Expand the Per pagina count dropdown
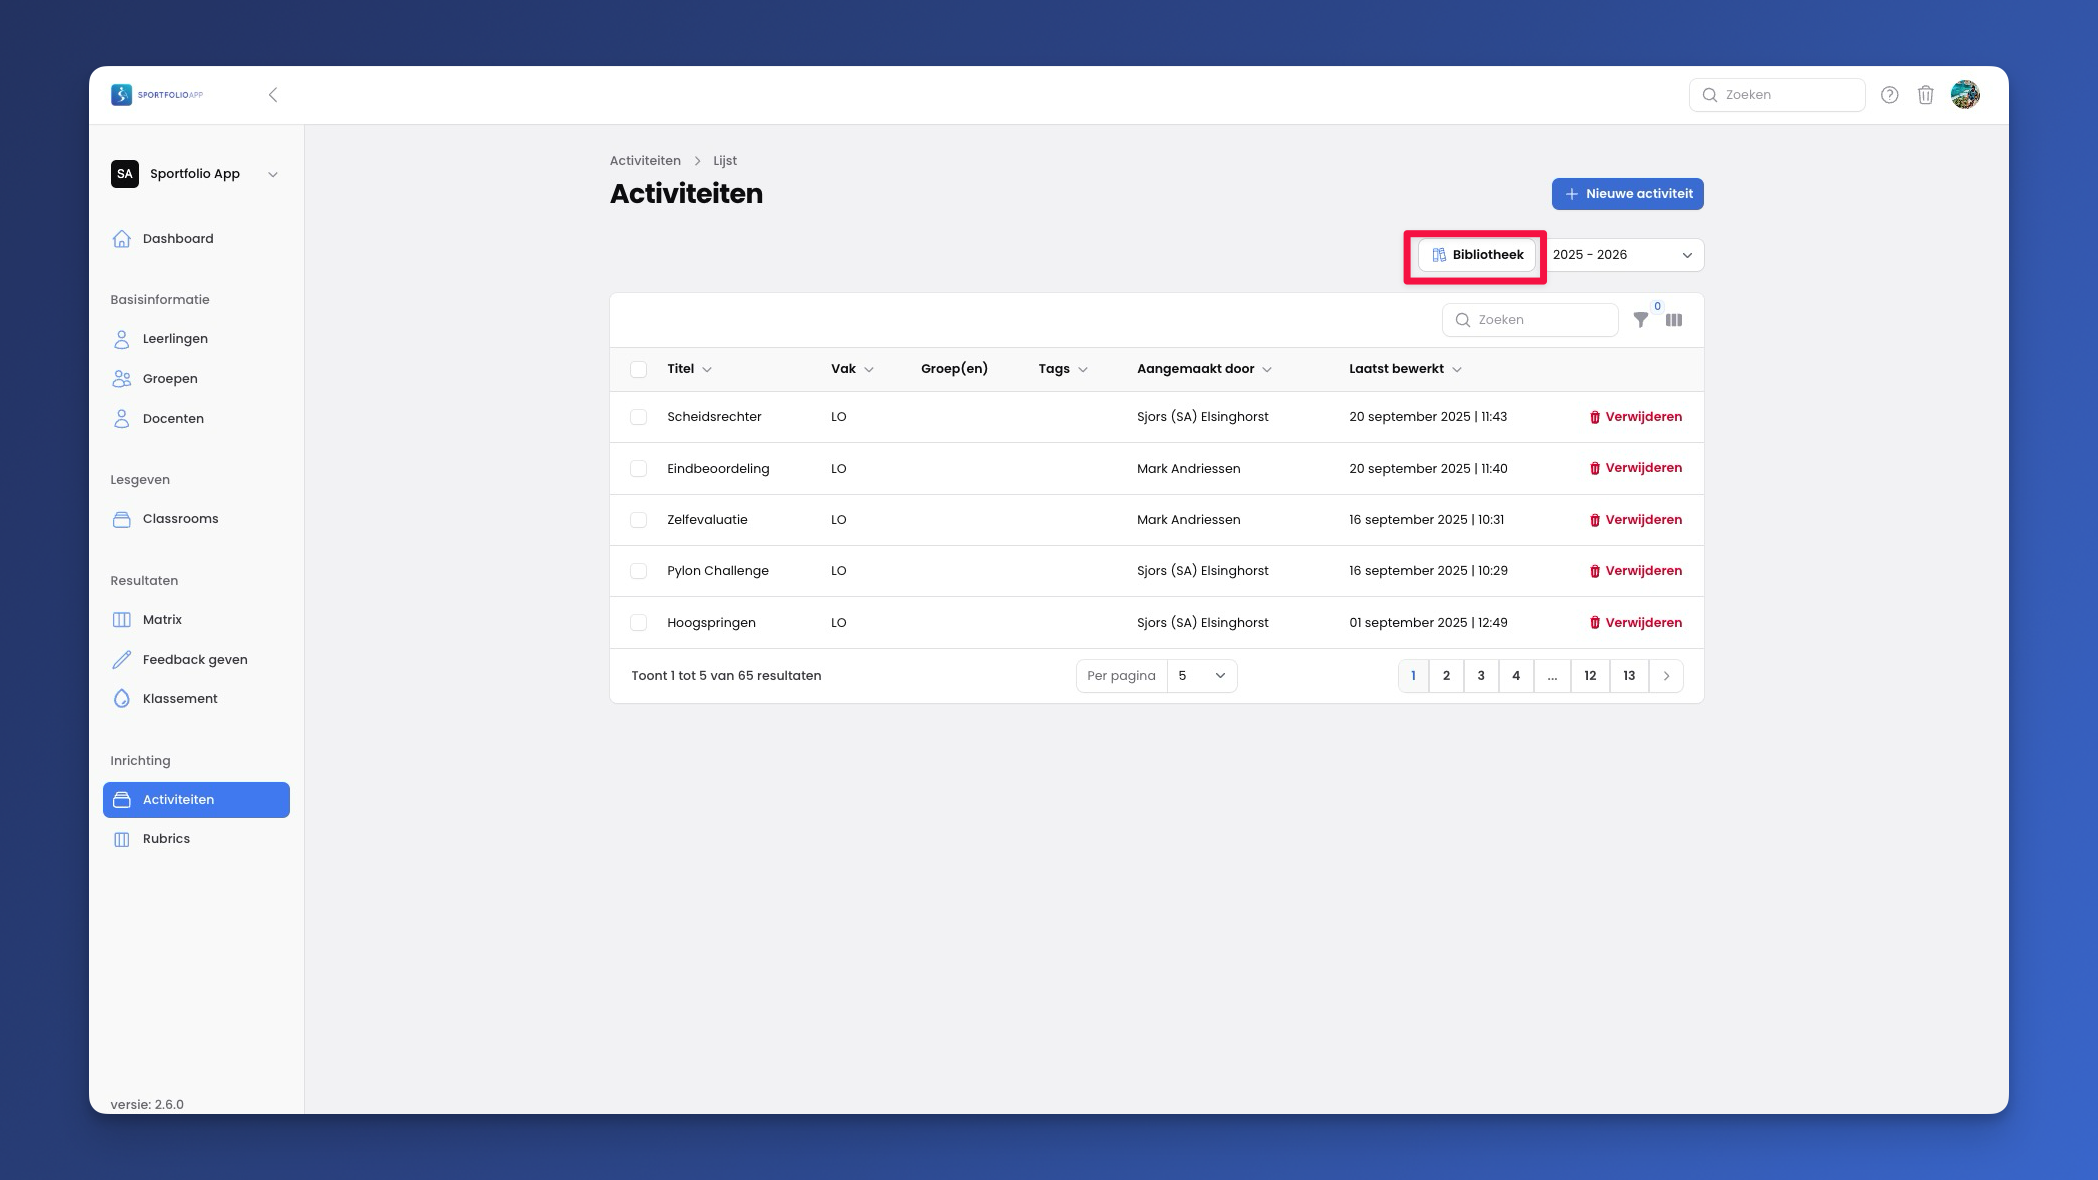 click(1201, 676)
